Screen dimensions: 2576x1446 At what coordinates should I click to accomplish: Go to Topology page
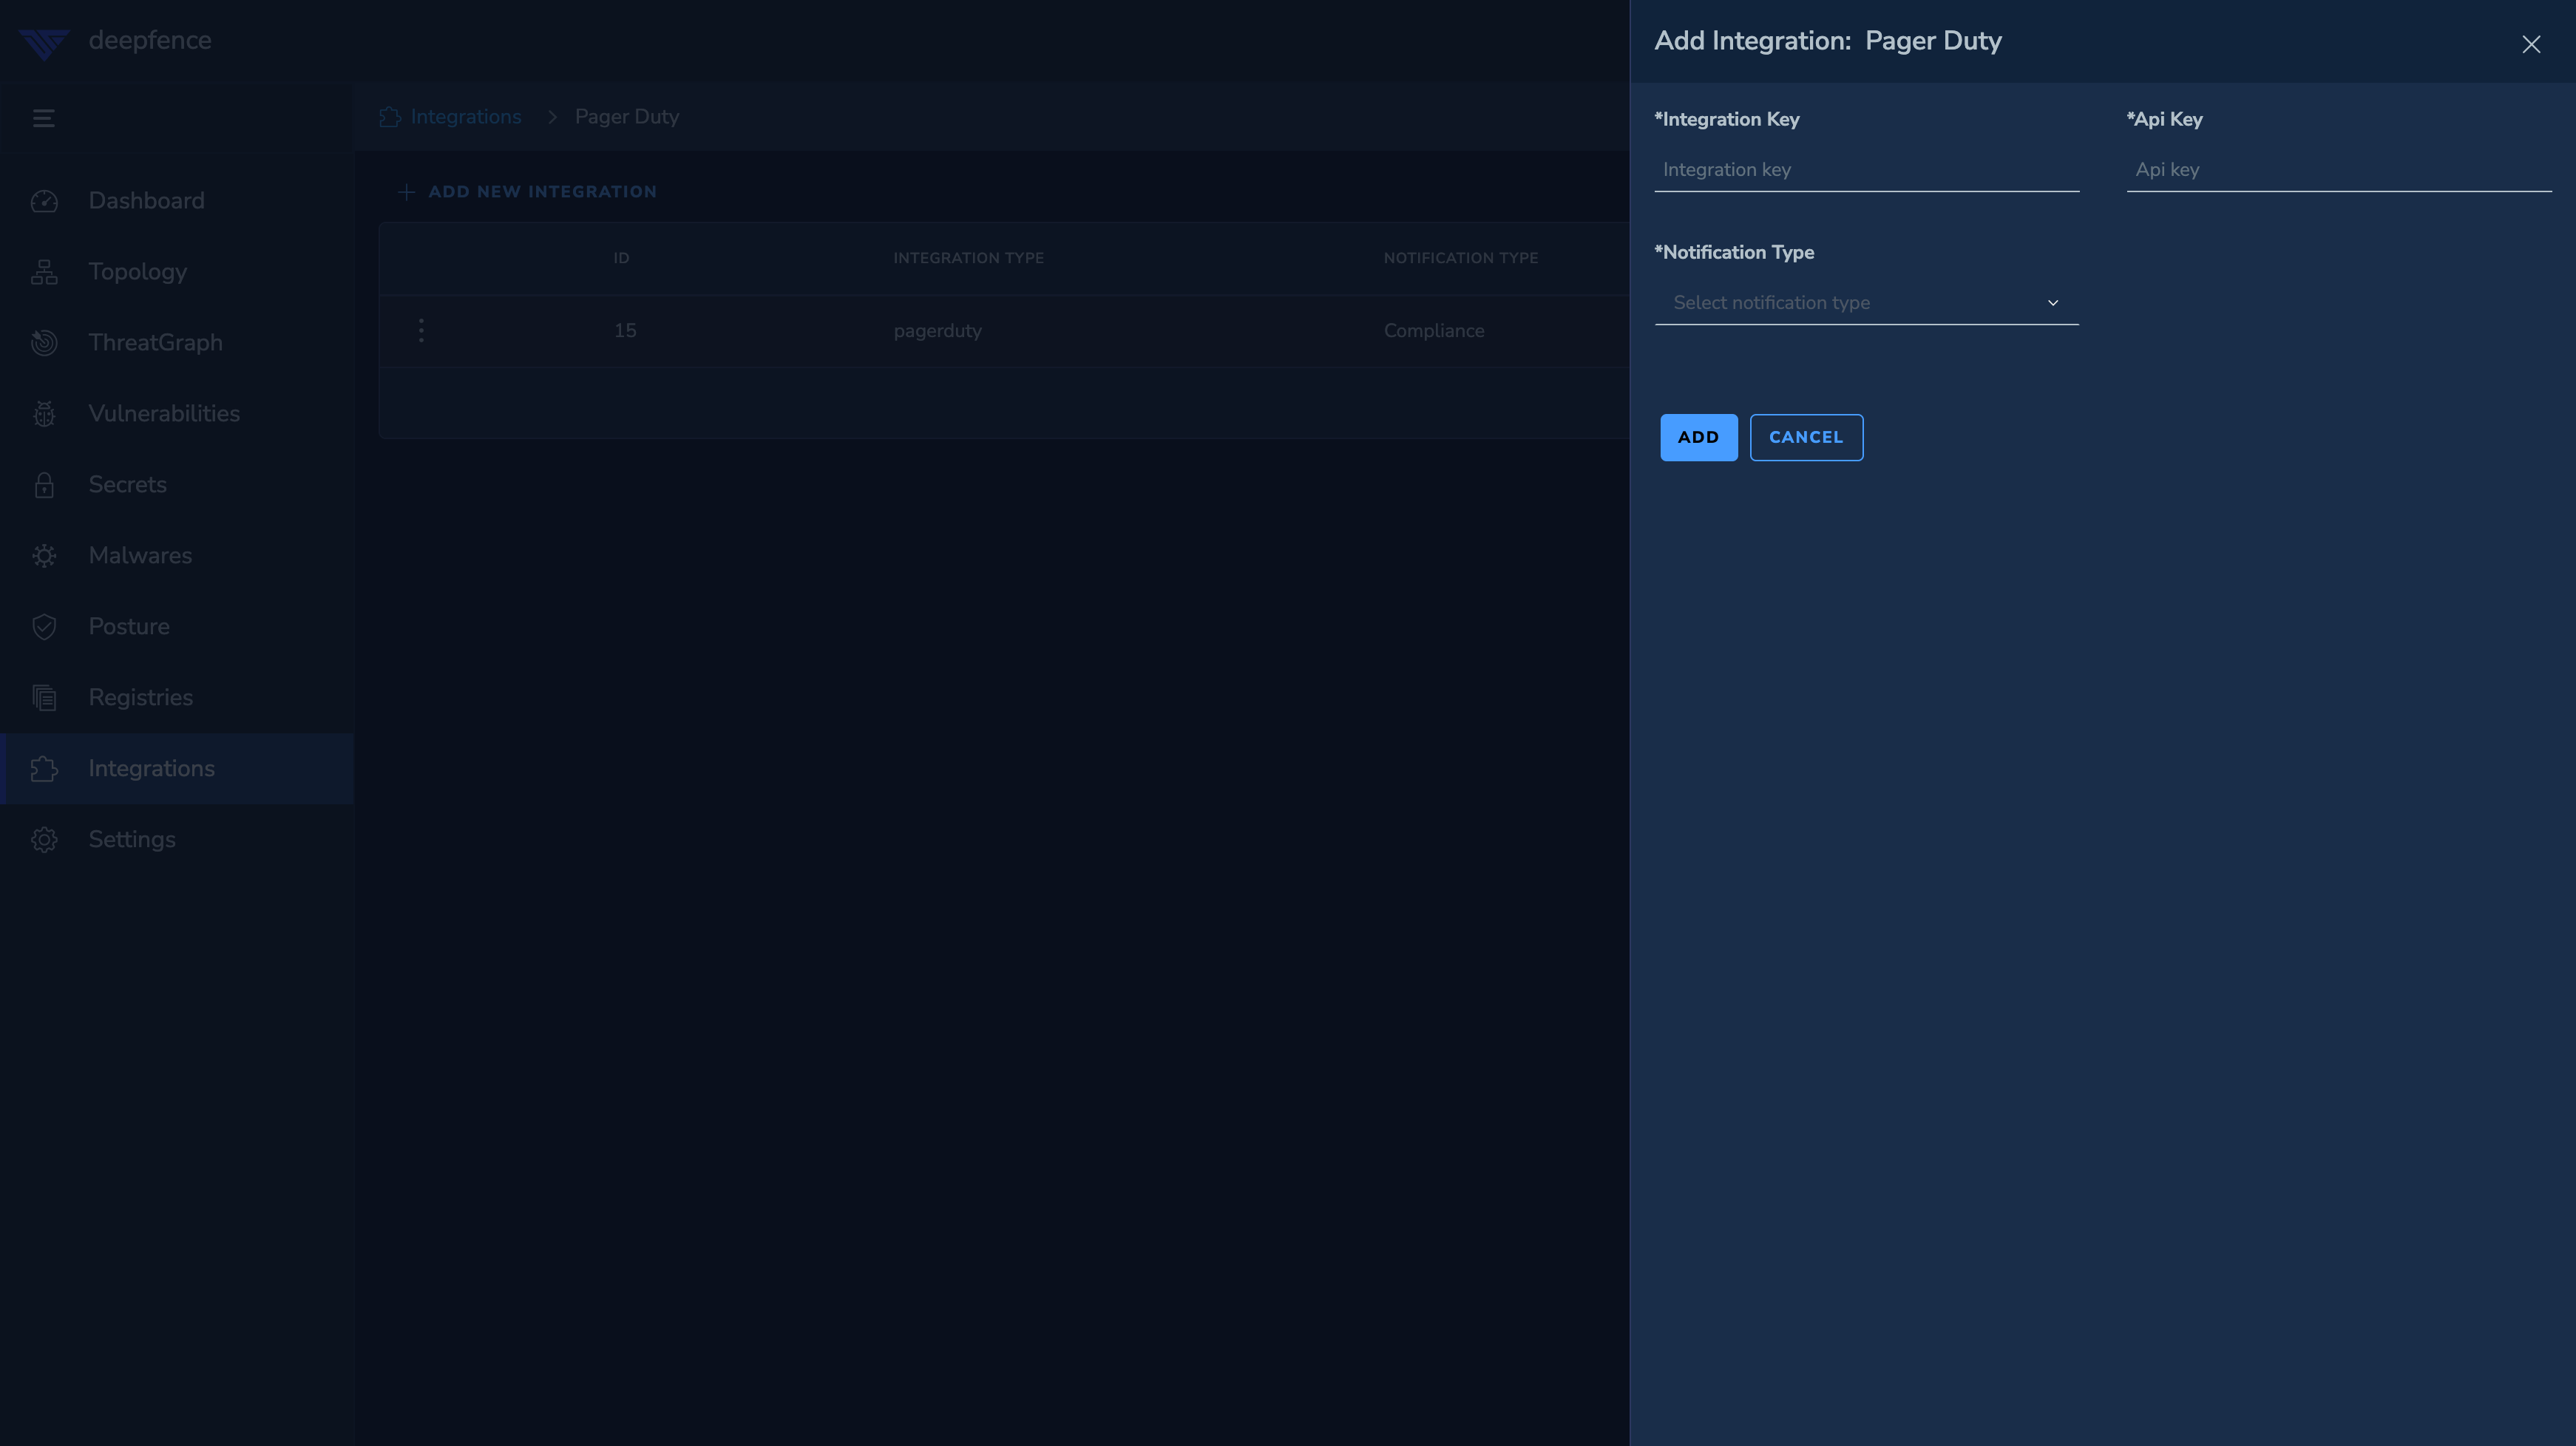[x=177, y=272]
